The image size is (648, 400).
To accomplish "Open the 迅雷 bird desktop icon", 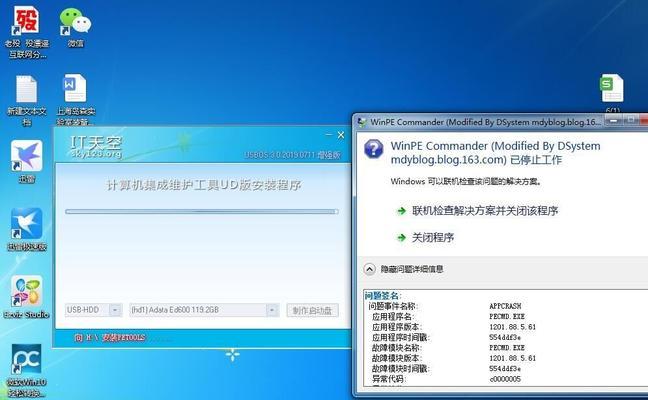I will coord(26,155).
